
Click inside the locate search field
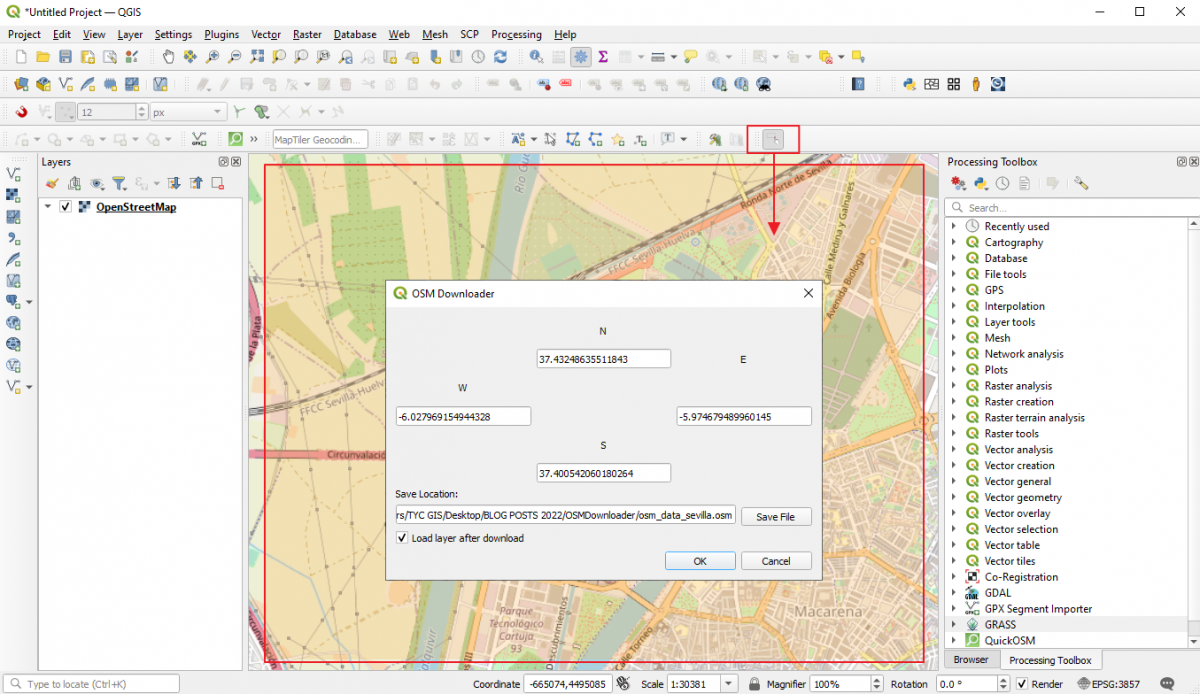click(90, 683)
